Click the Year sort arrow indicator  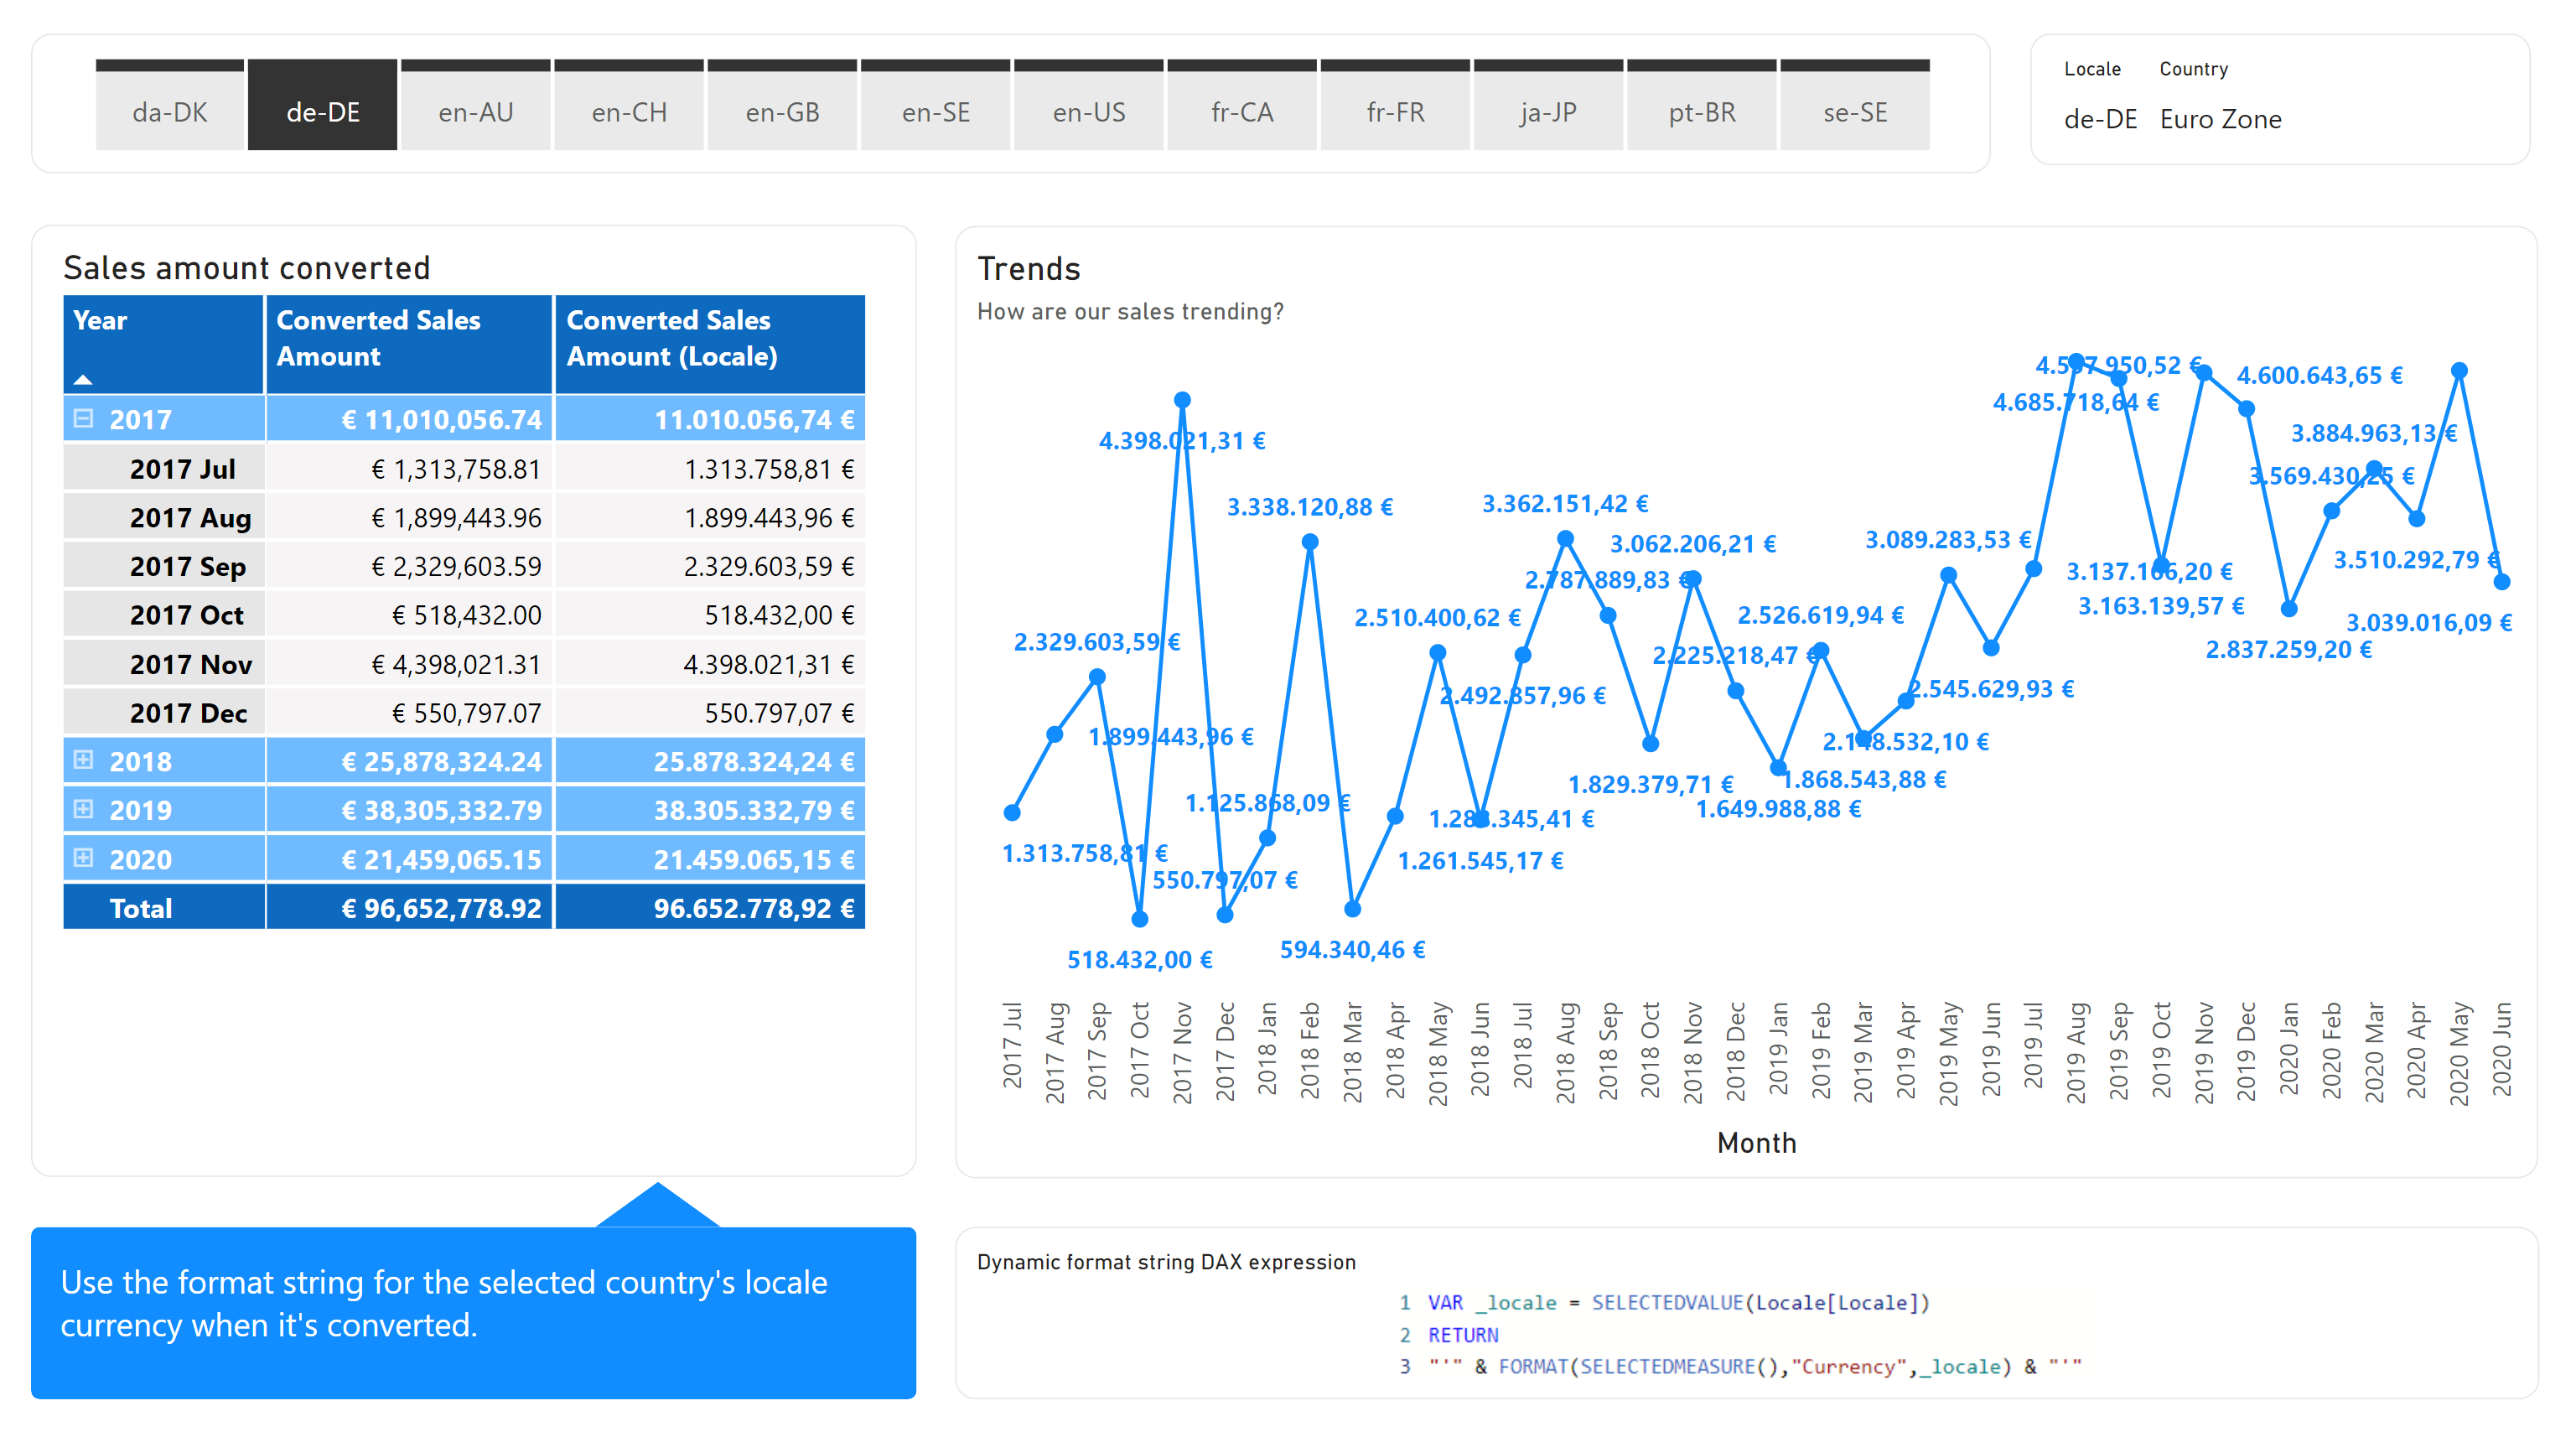pos(83,379)
